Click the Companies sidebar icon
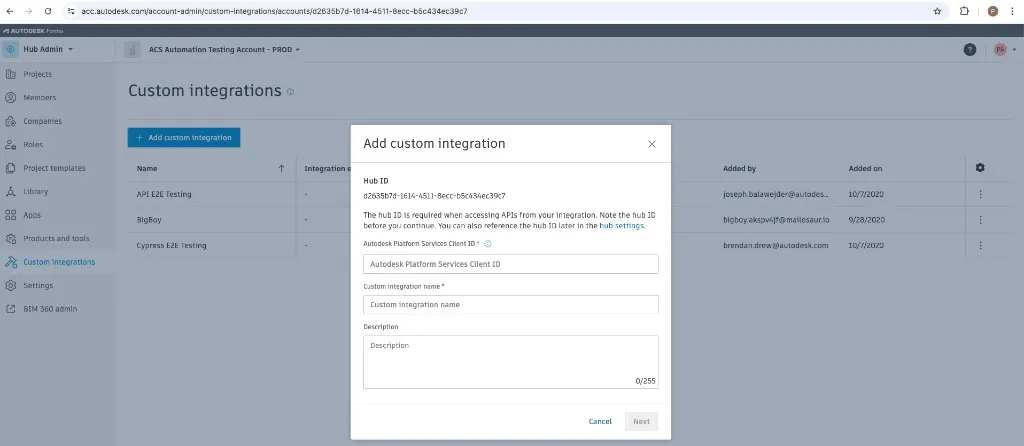This screenshot has width=1024, height=446. (10, 121)
